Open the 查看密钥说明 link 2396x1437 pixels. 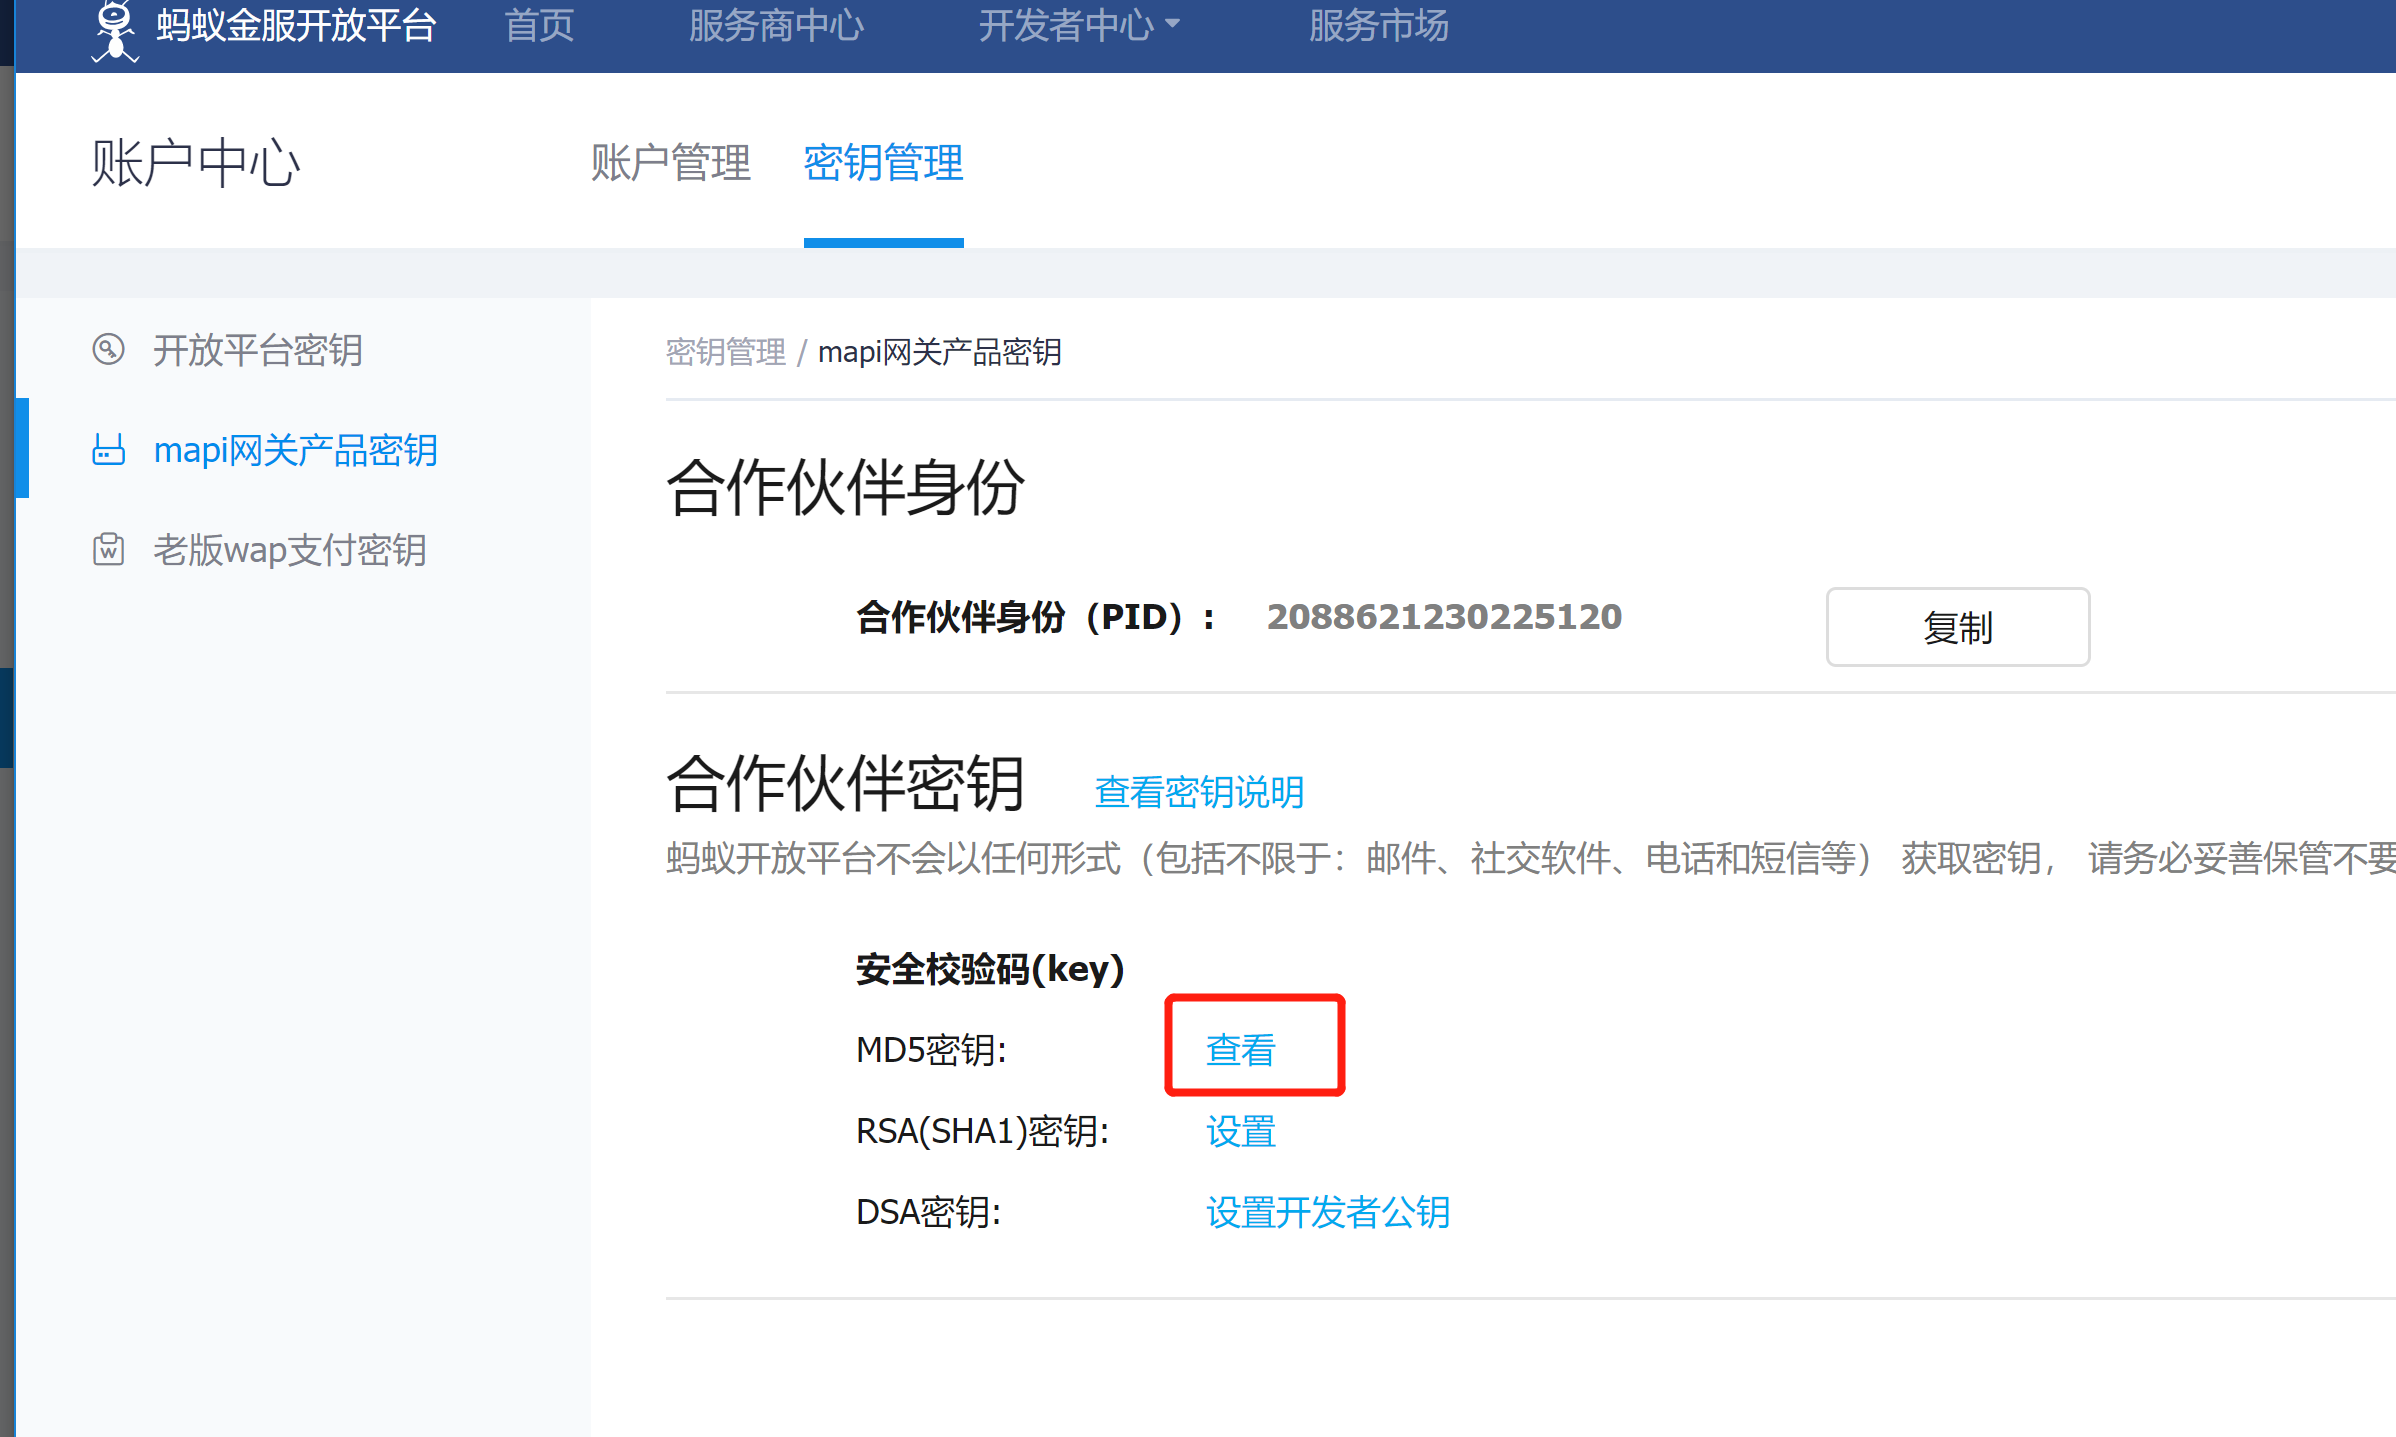pos(1199,792)
